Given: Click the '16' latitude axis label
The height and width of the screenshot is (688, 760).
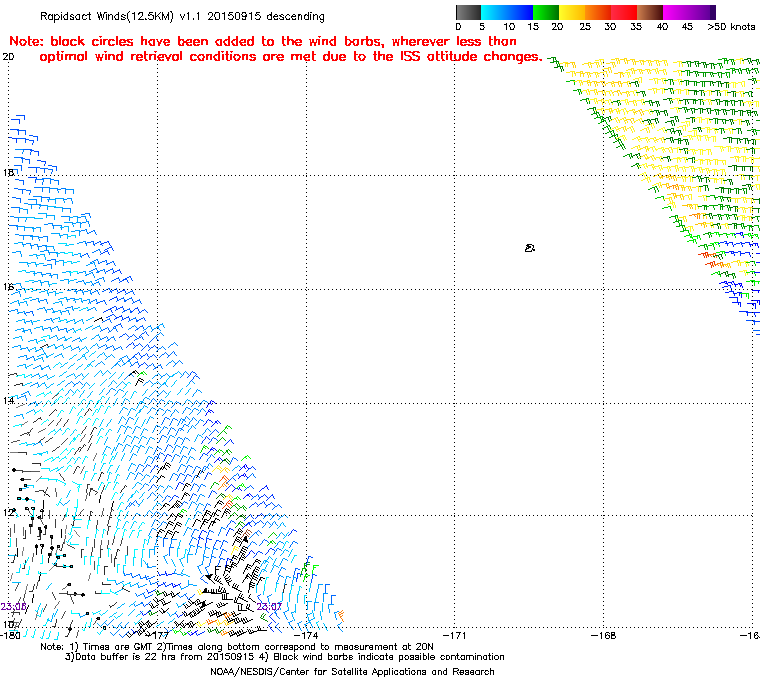Looking at the screenshot, I should (x=8, y=287).
